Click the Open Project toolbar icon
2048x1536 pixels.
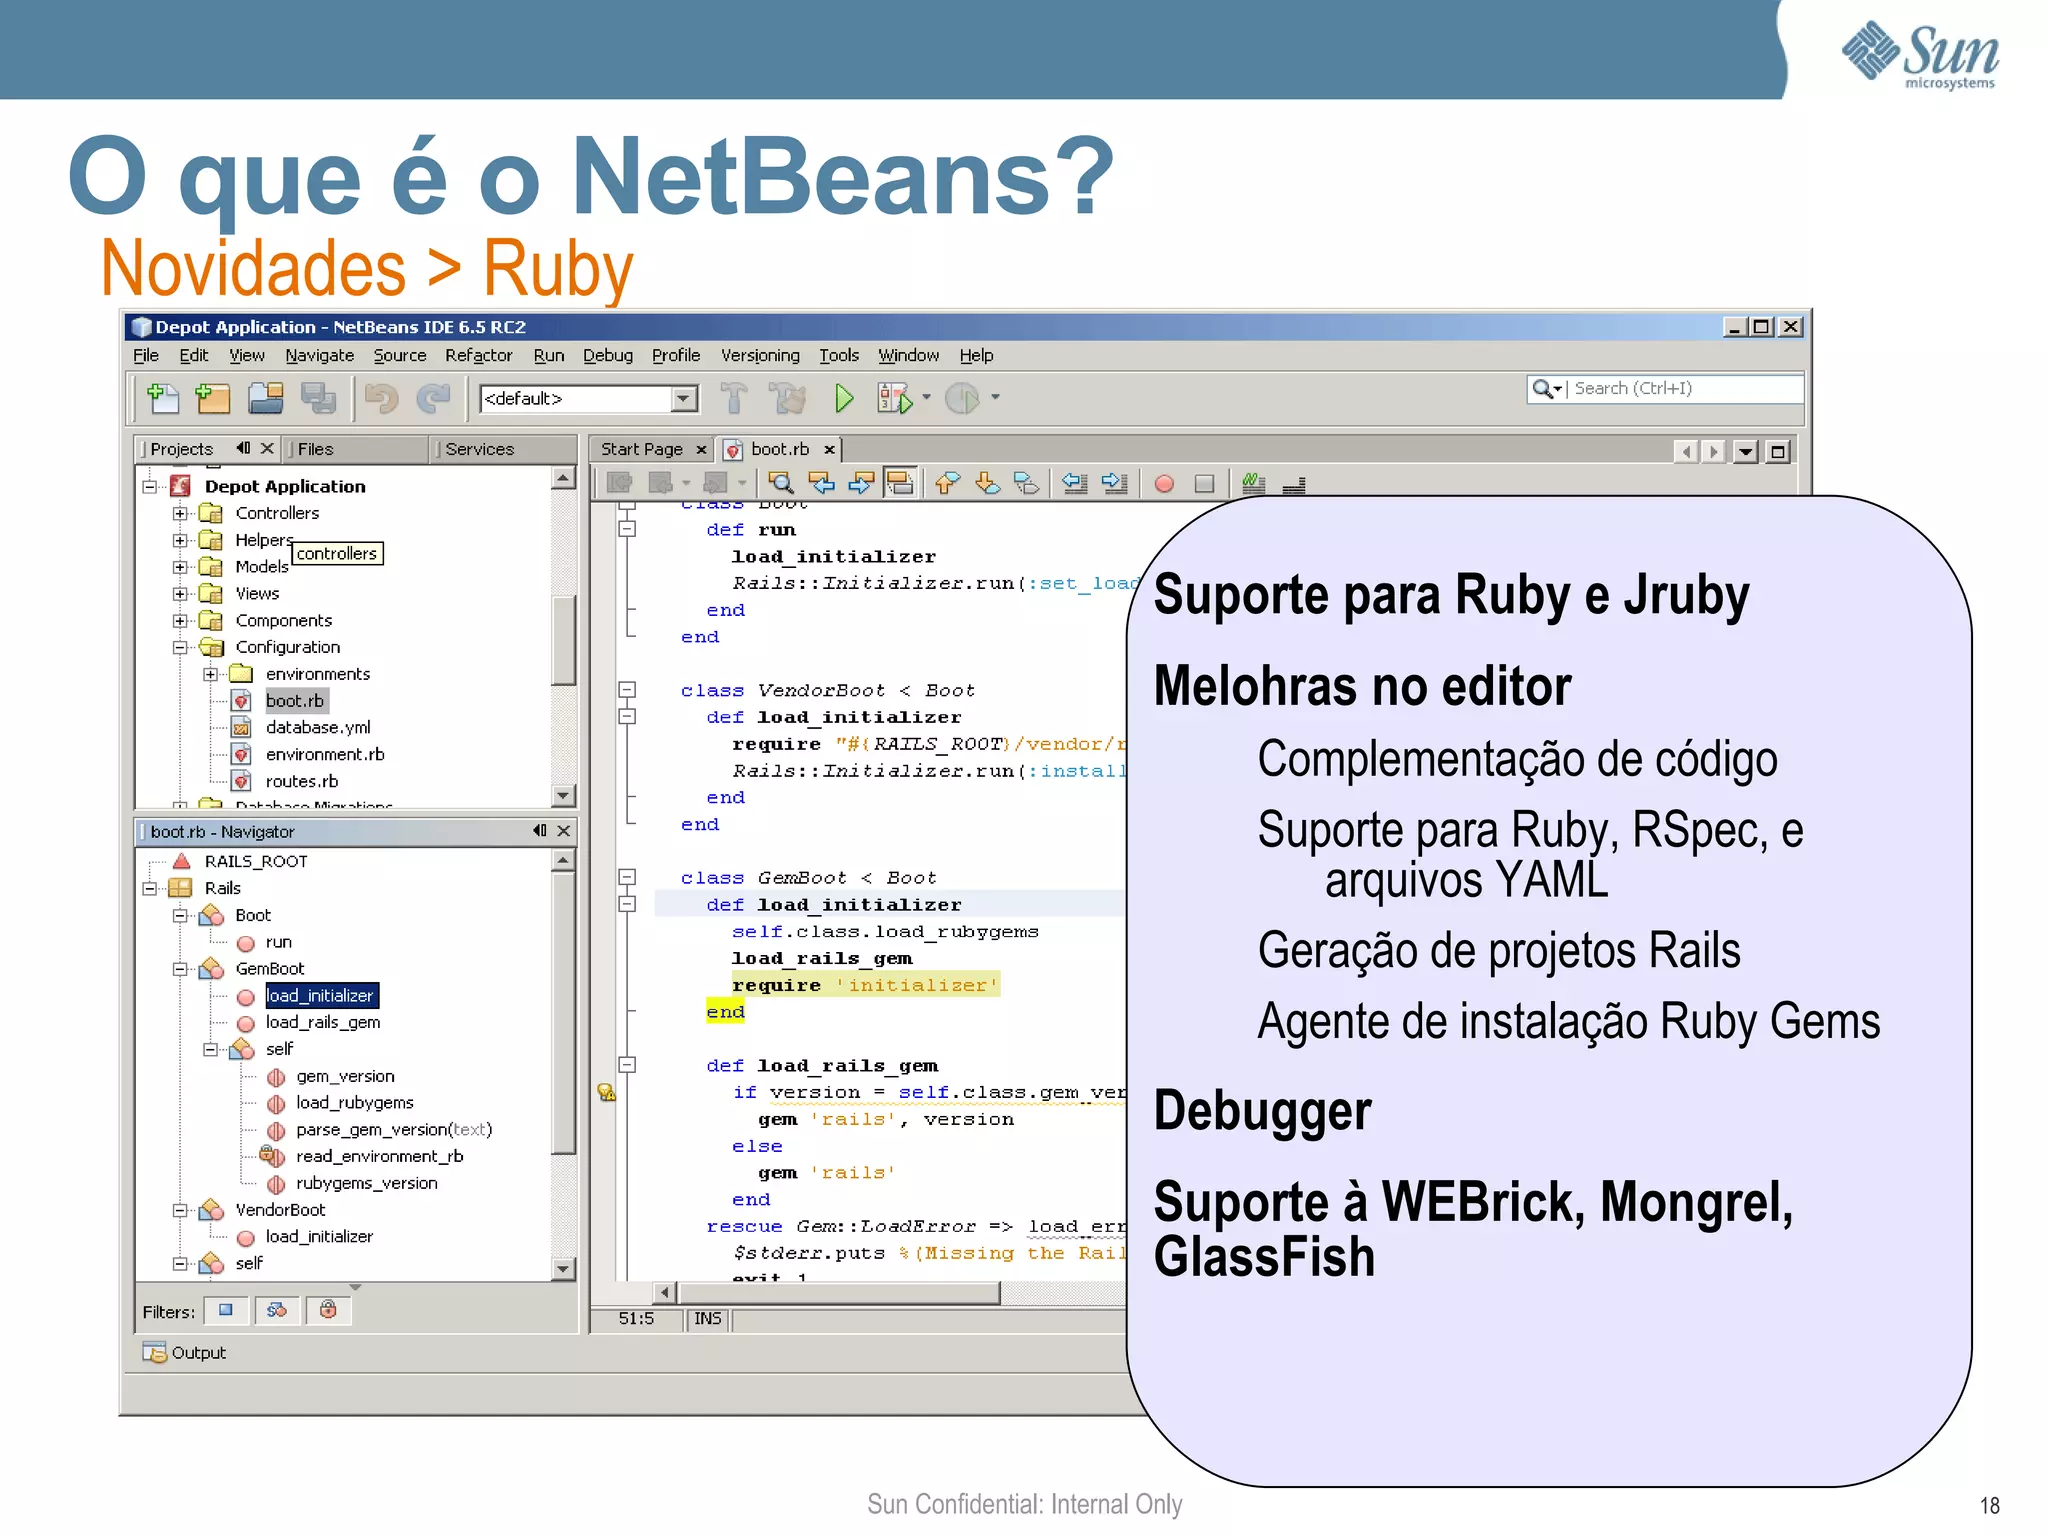click(x=266, y=398)
